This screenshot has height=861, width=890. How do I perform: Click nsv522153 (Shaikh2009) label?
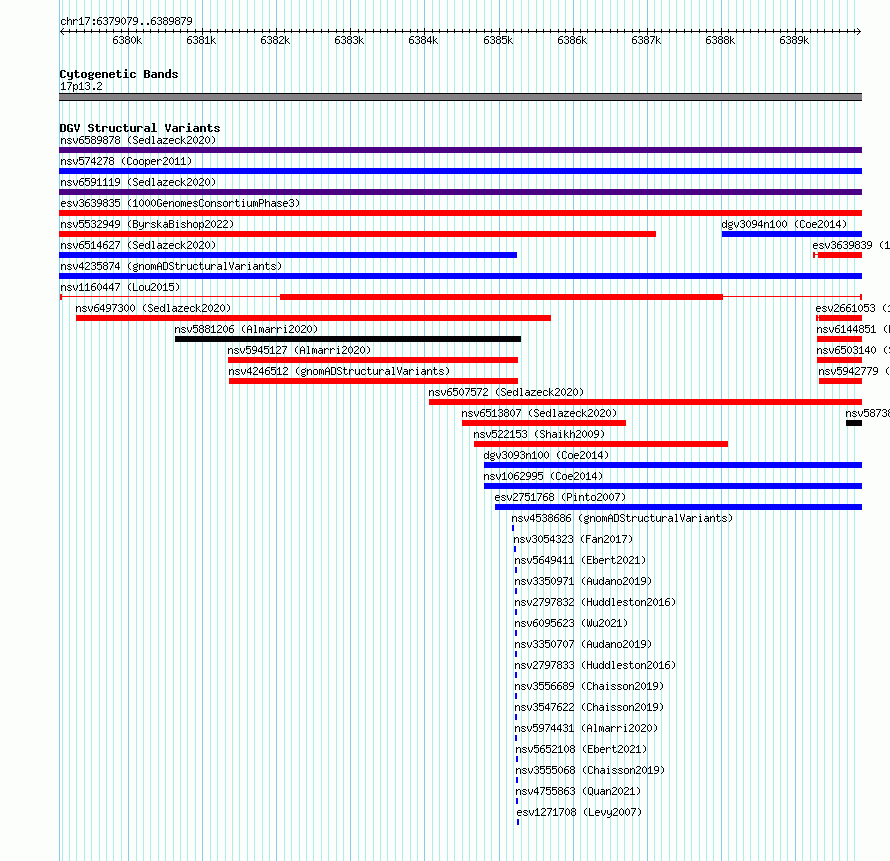click(539, 434)
